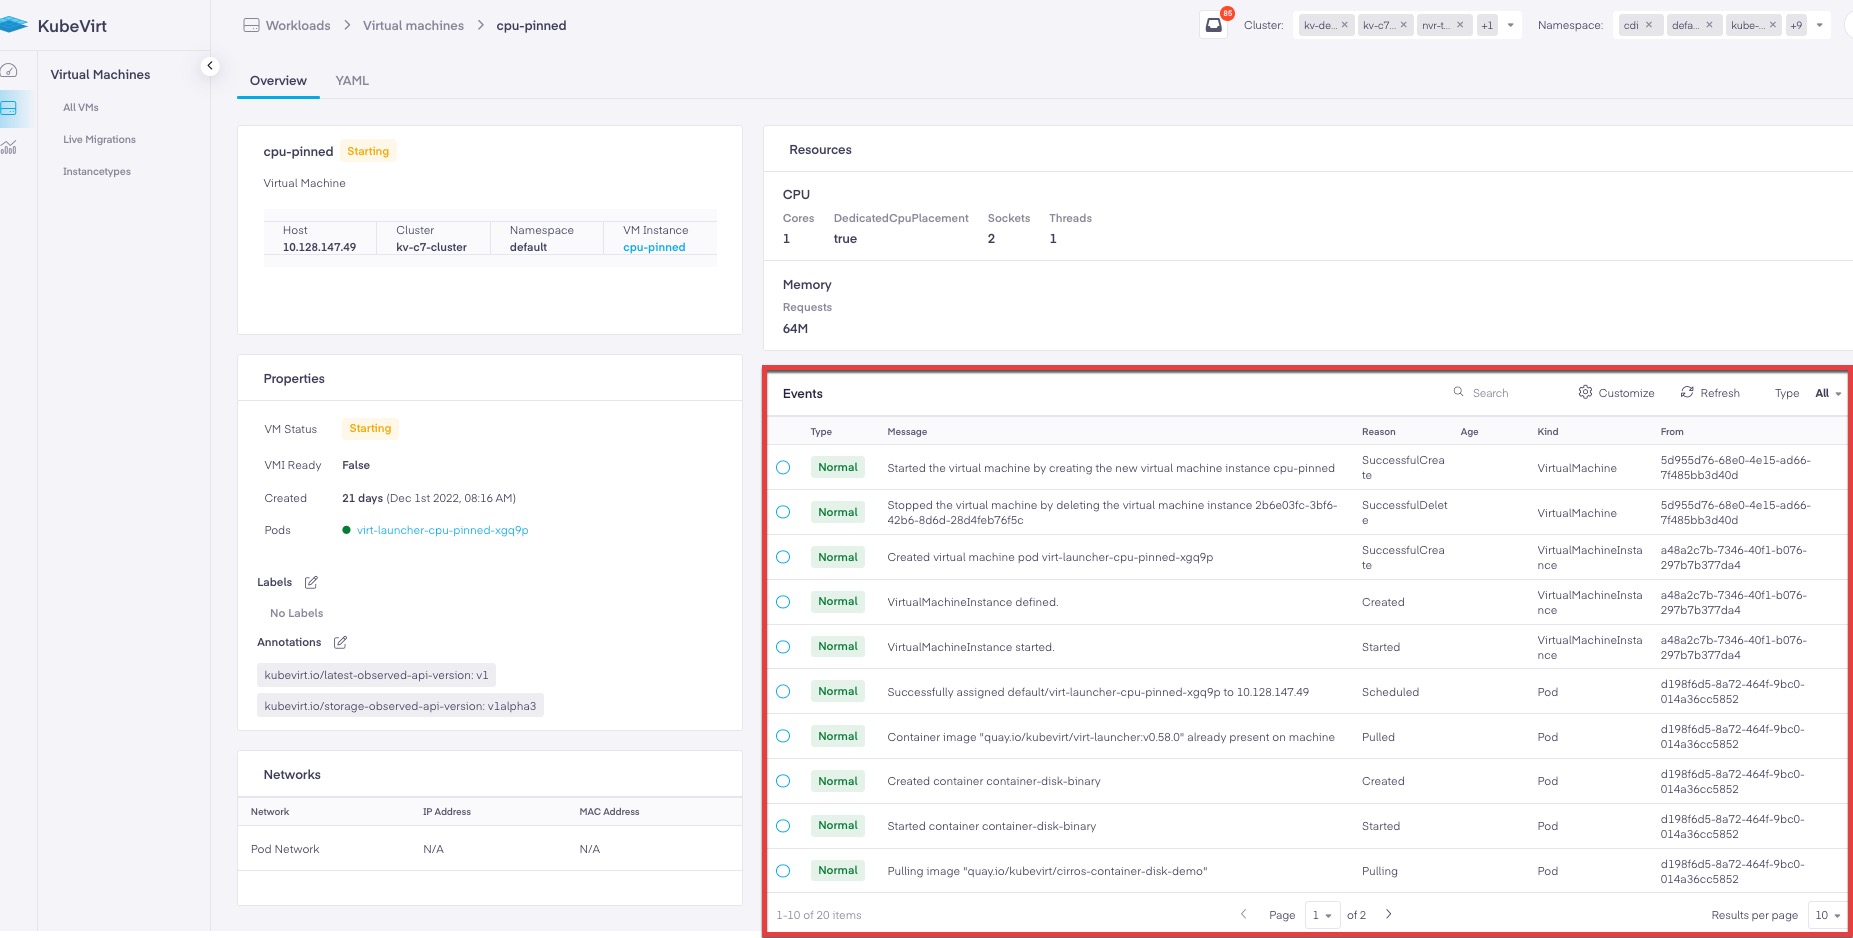The image size is (1853, 938).
Task: Select the first event row radio button
Action: click(x=783, y=467)
